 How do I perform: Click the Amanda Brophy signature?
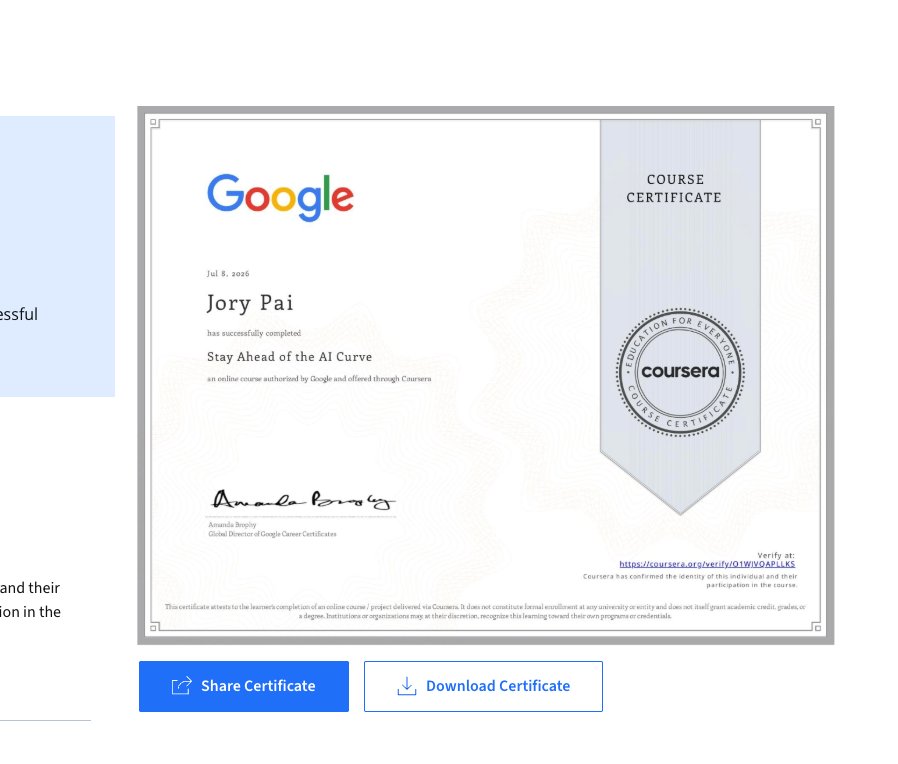pos(302,499)
